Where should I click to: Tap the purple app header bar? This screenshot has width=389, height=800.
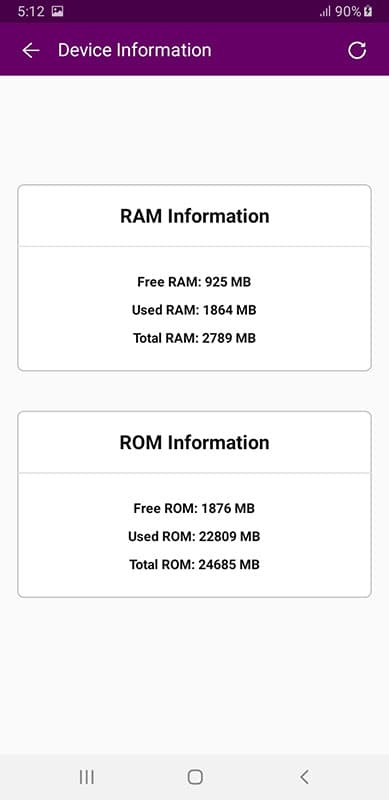coord(194,49)
